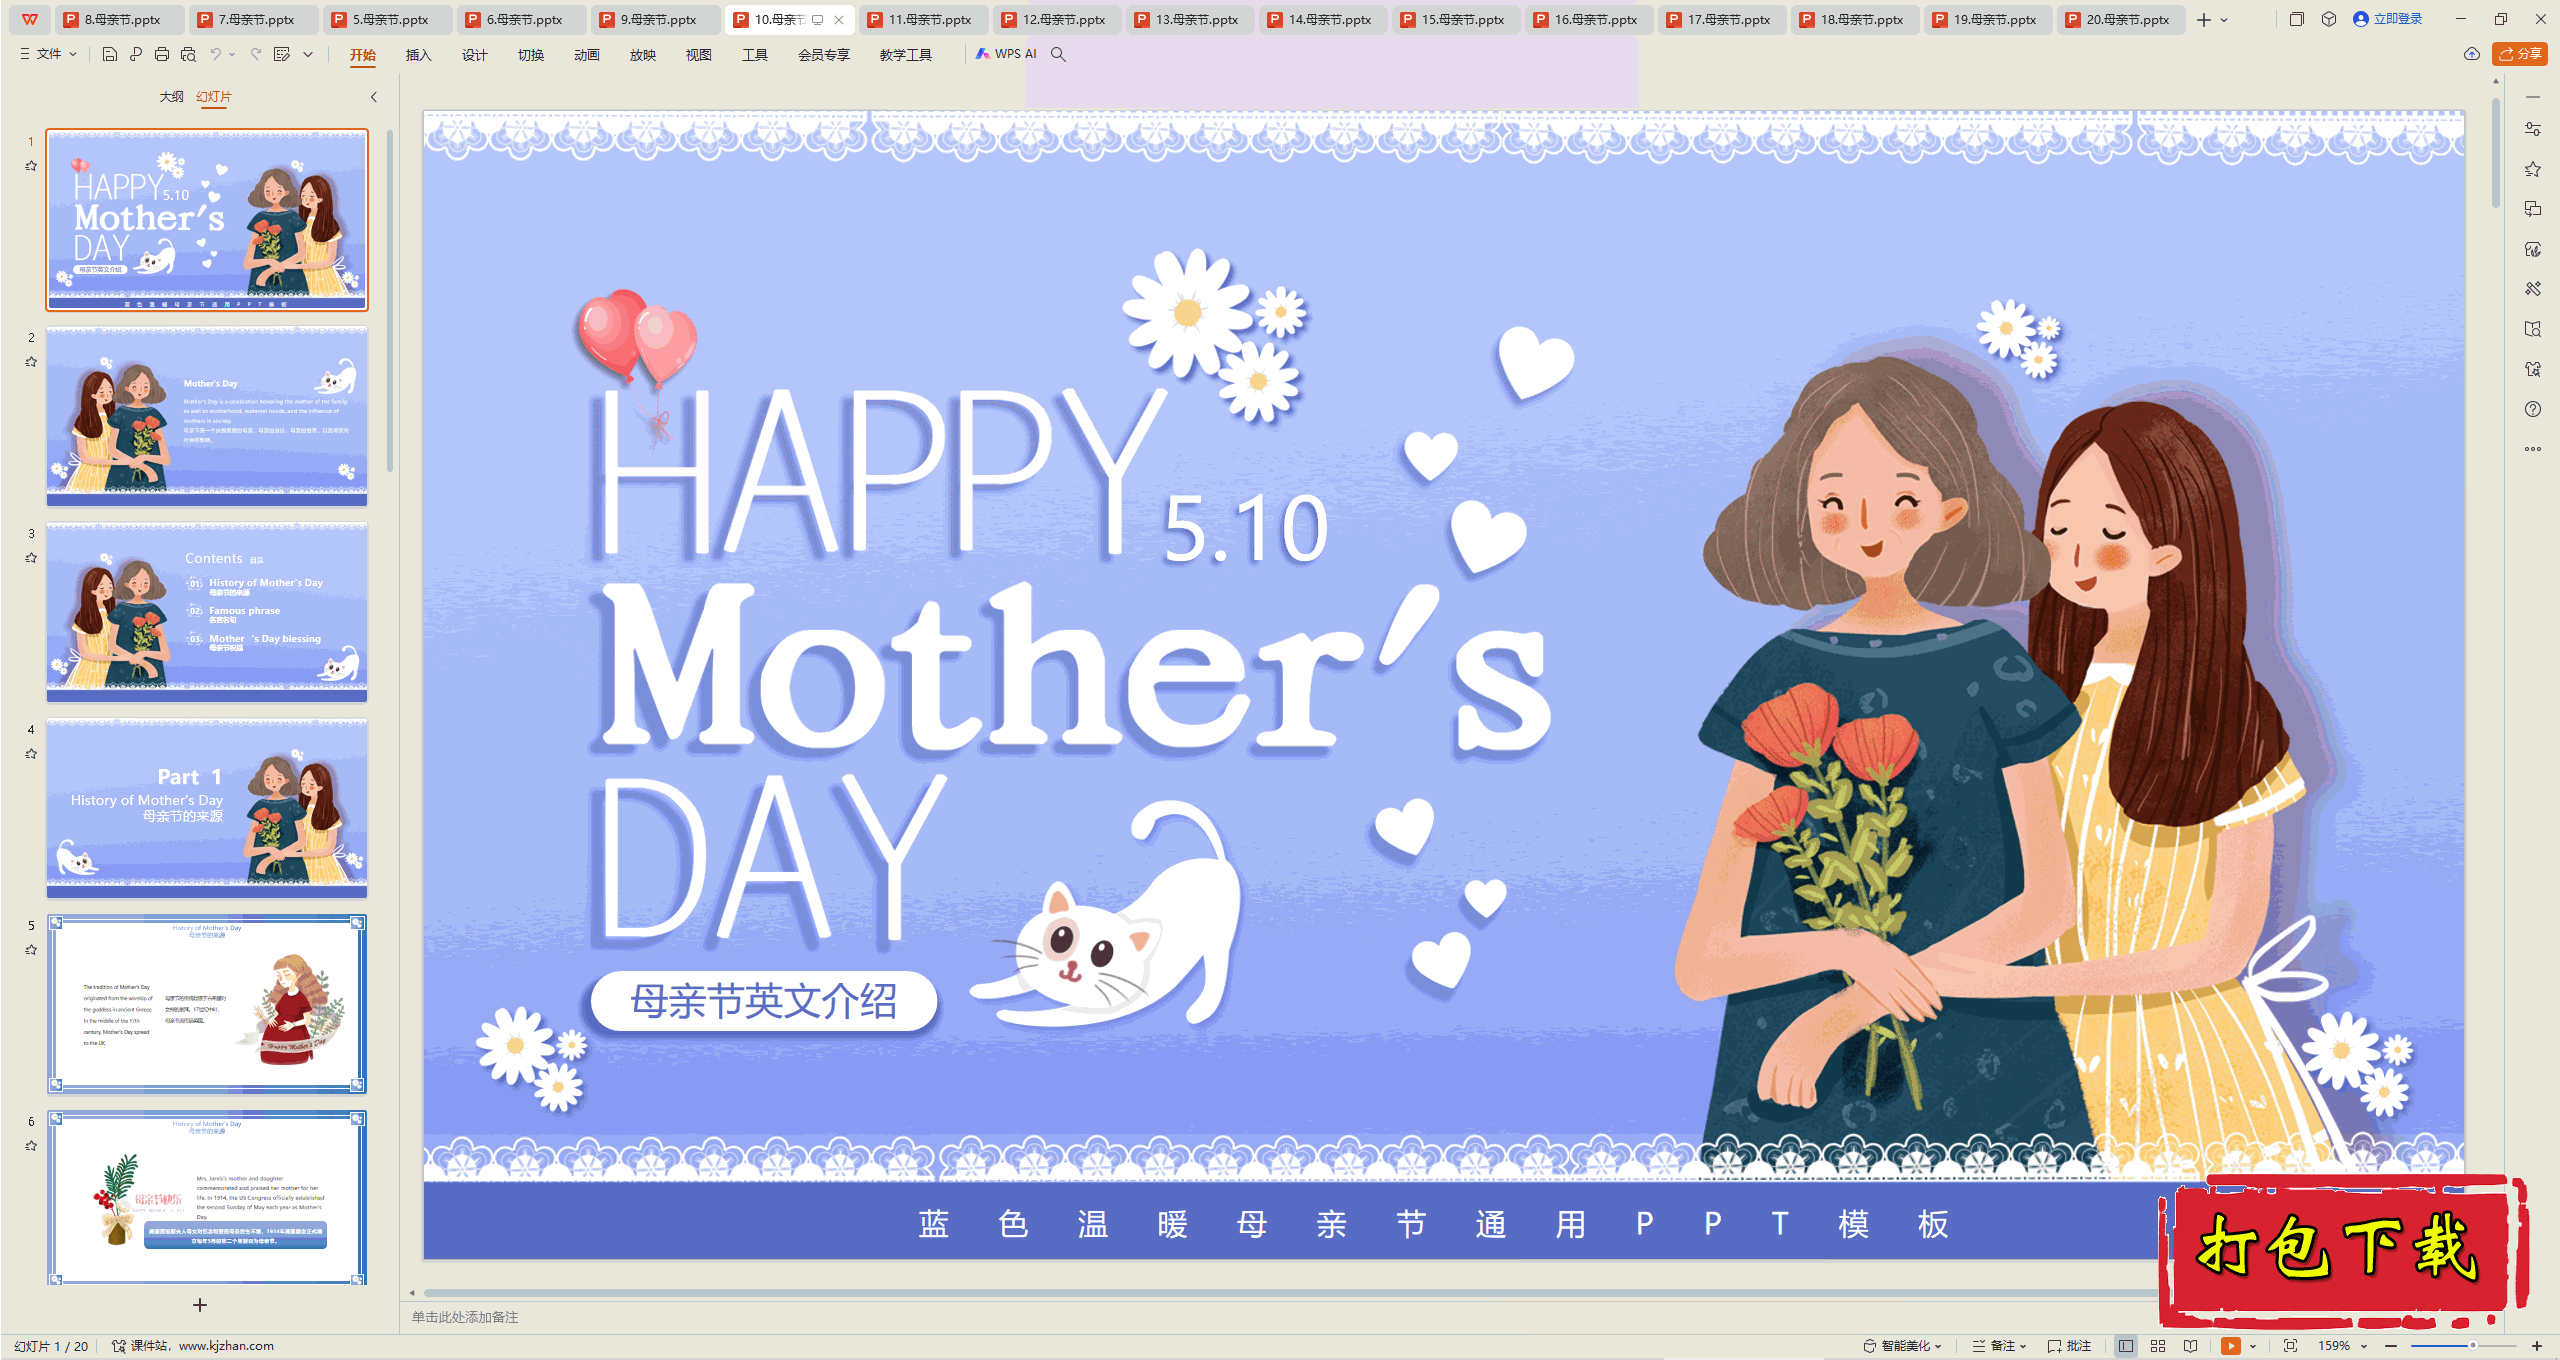Click the cube icon near login
This screenshot has width=2560, height=1360.
(x=2329, y=19)
